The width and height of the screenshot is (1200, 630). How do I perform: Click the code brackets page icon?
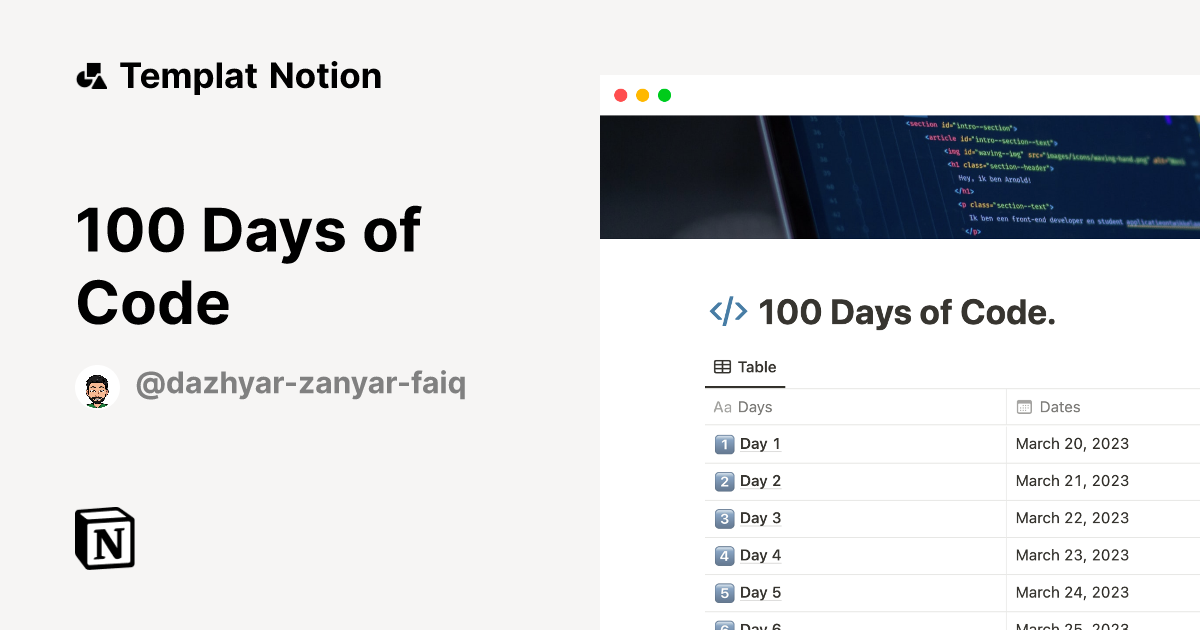tap(728, 312)
